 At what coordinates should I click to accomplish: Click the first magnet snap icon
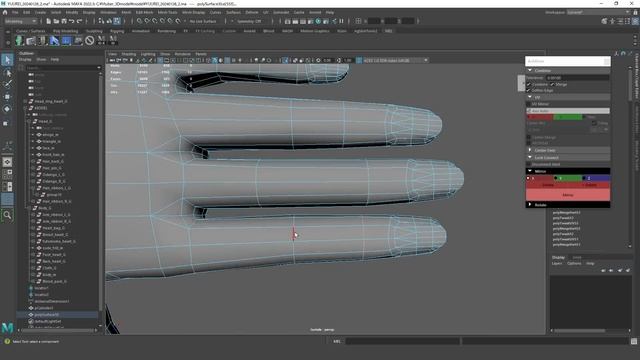pyautogui.click(x=140, y=21)
